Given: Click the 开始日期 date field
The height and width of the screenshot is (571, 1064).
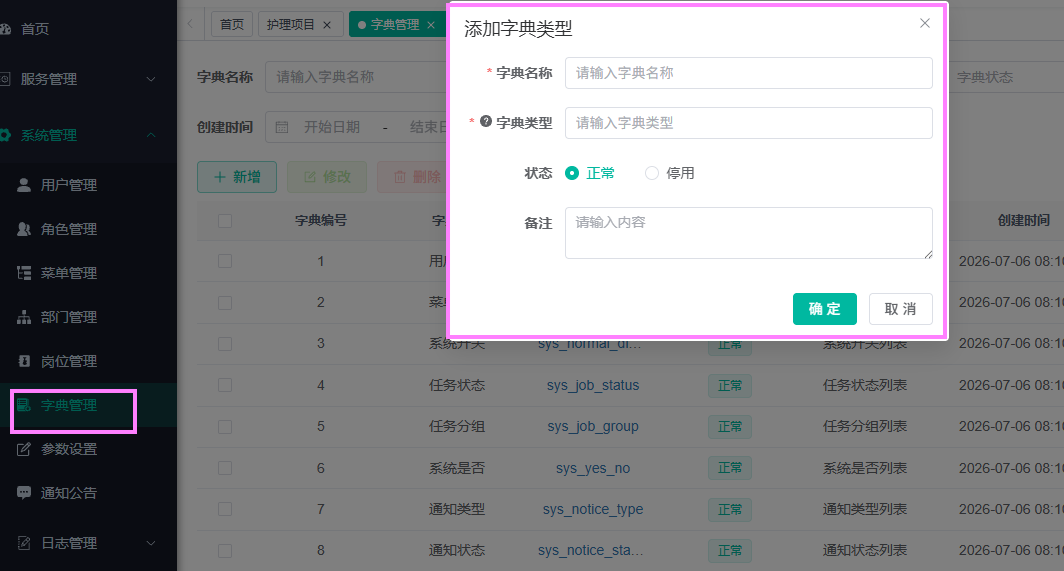Looking at the screenshot, I should click(x=332, y=127).
